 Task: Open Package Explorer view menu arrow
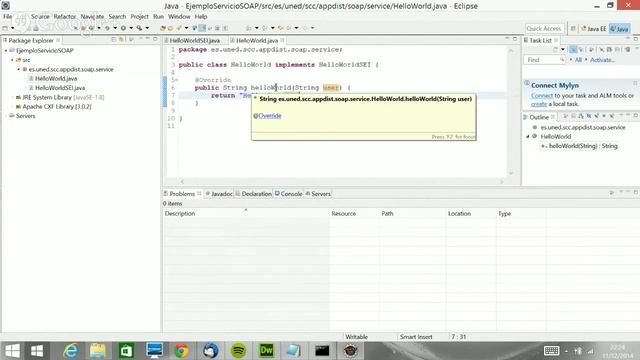click(131, 40)
